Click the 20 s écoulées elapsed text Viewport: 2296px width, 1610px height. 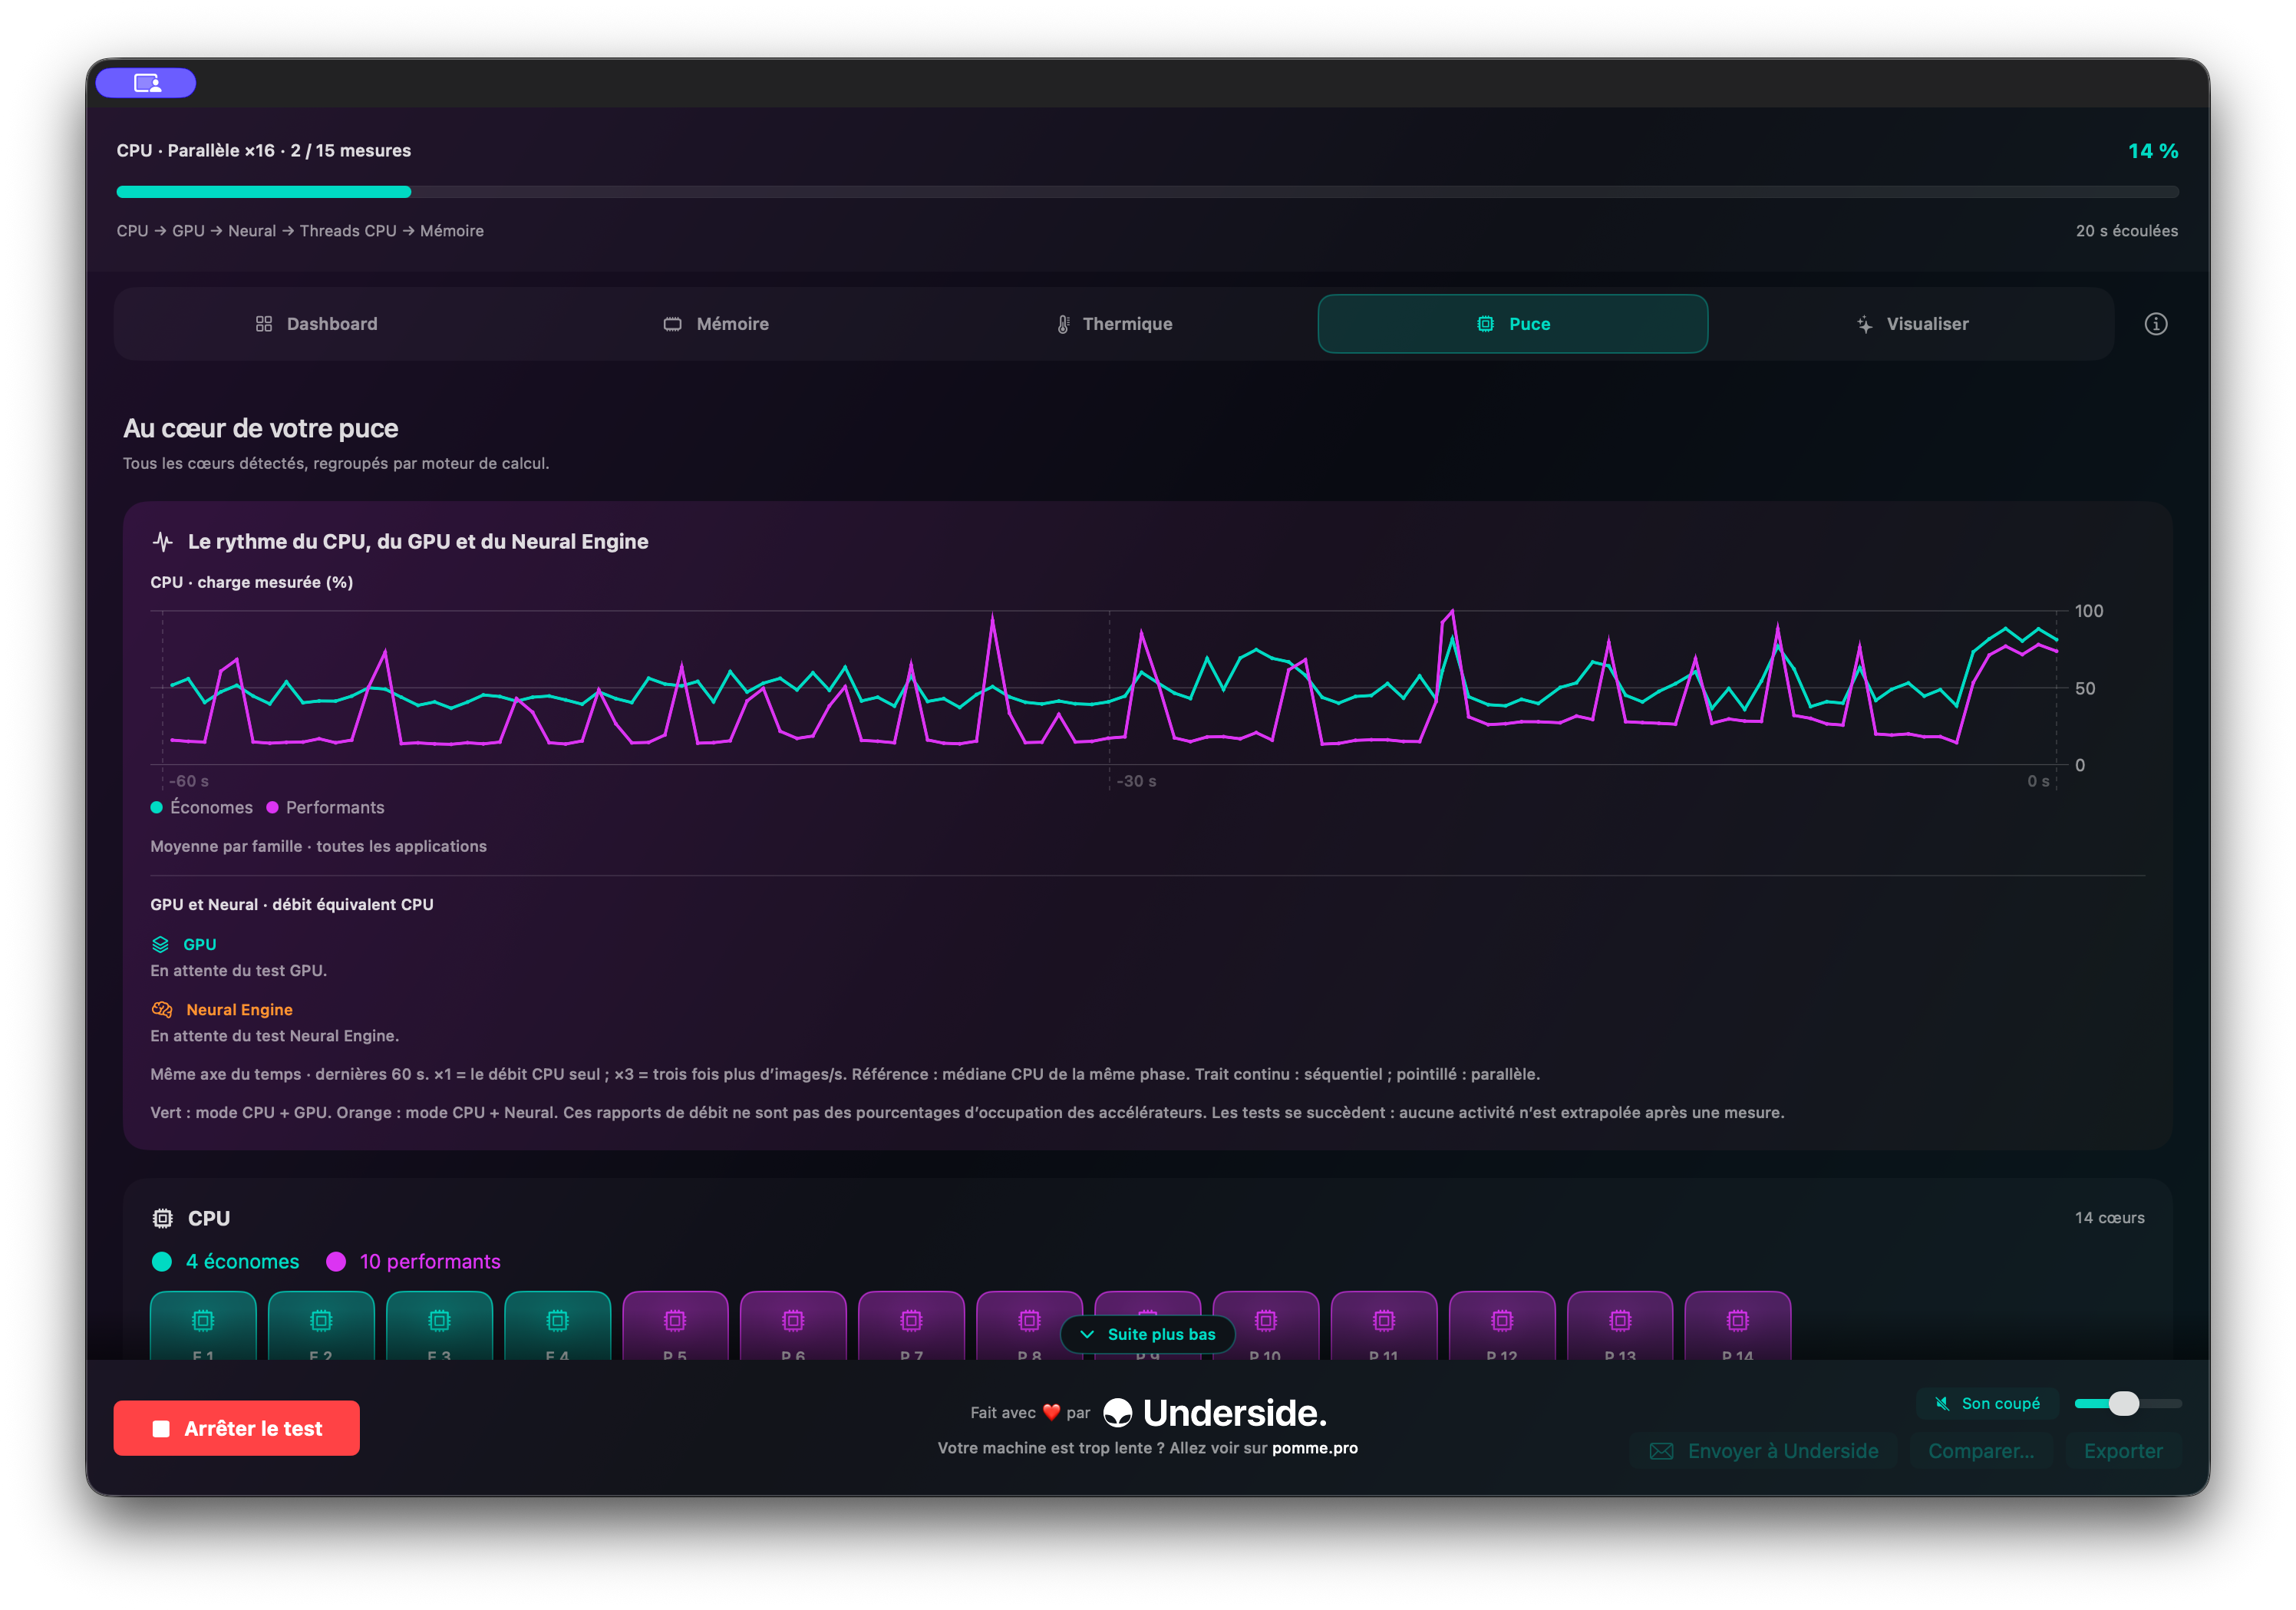pos(2126,231)
